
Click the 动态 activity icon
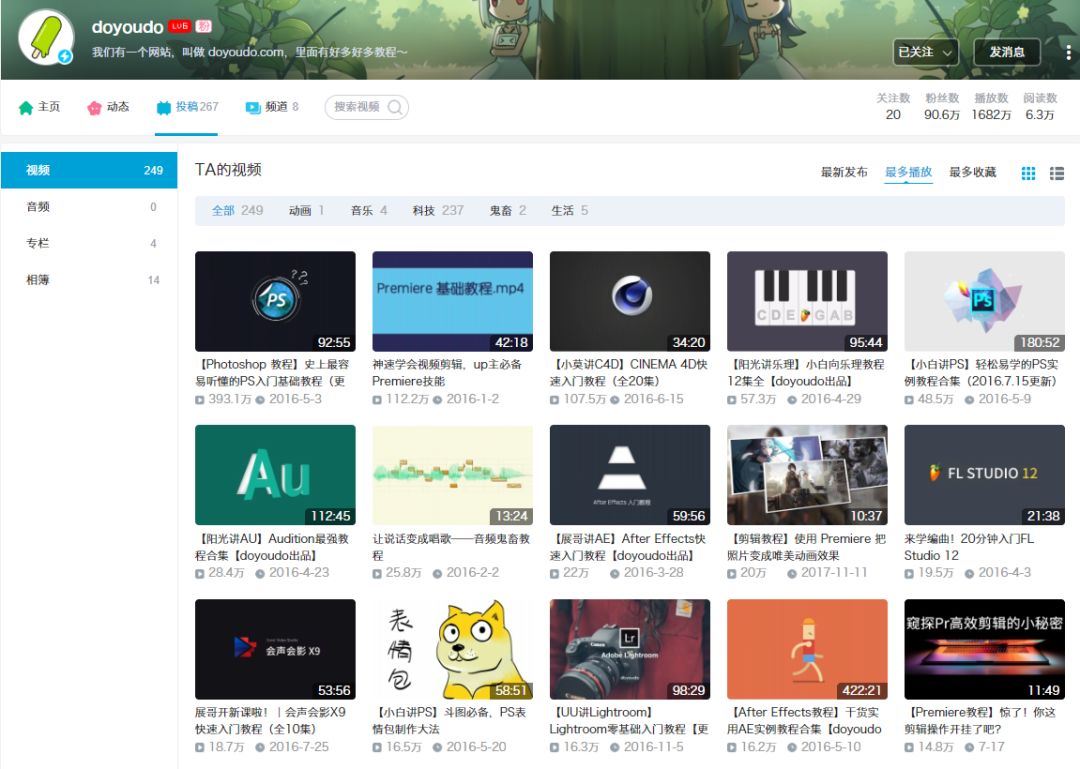pyautogui.click(x=94, y=107)
